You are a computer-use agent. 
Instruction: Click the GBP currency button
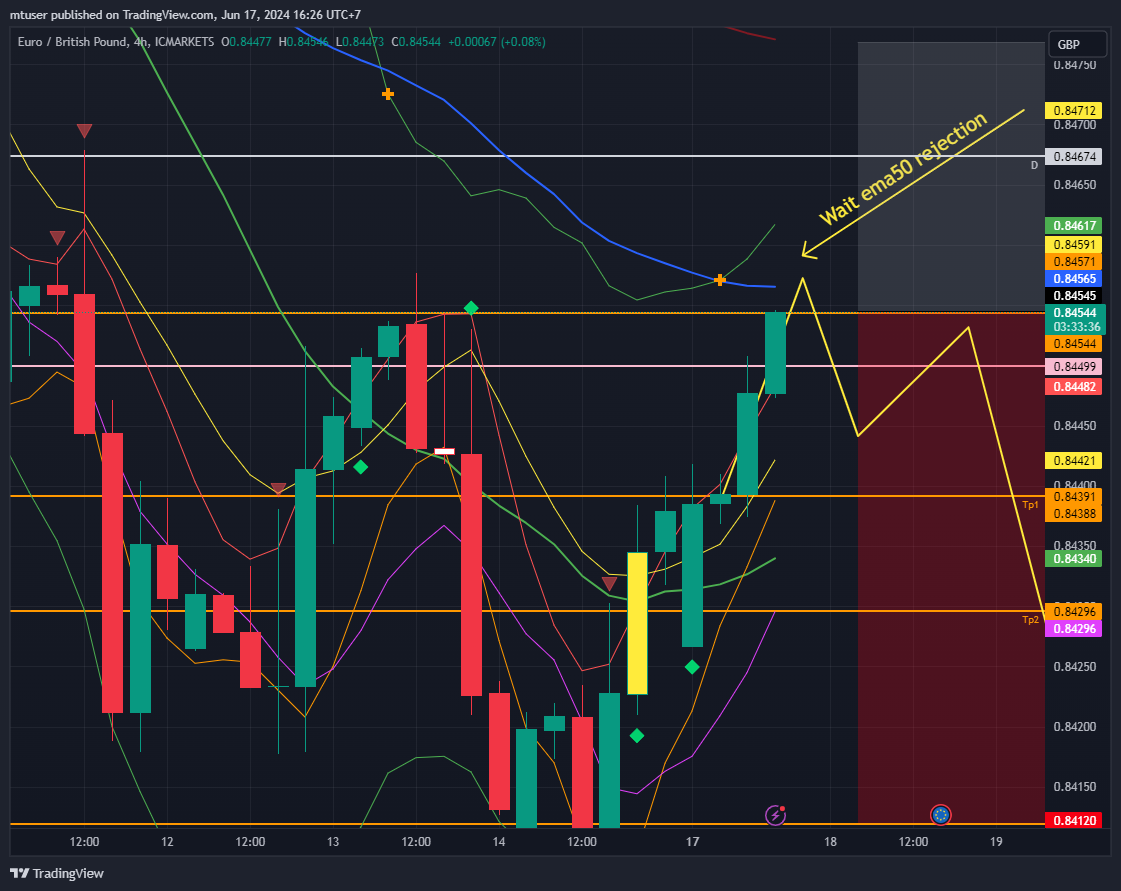1077,44
